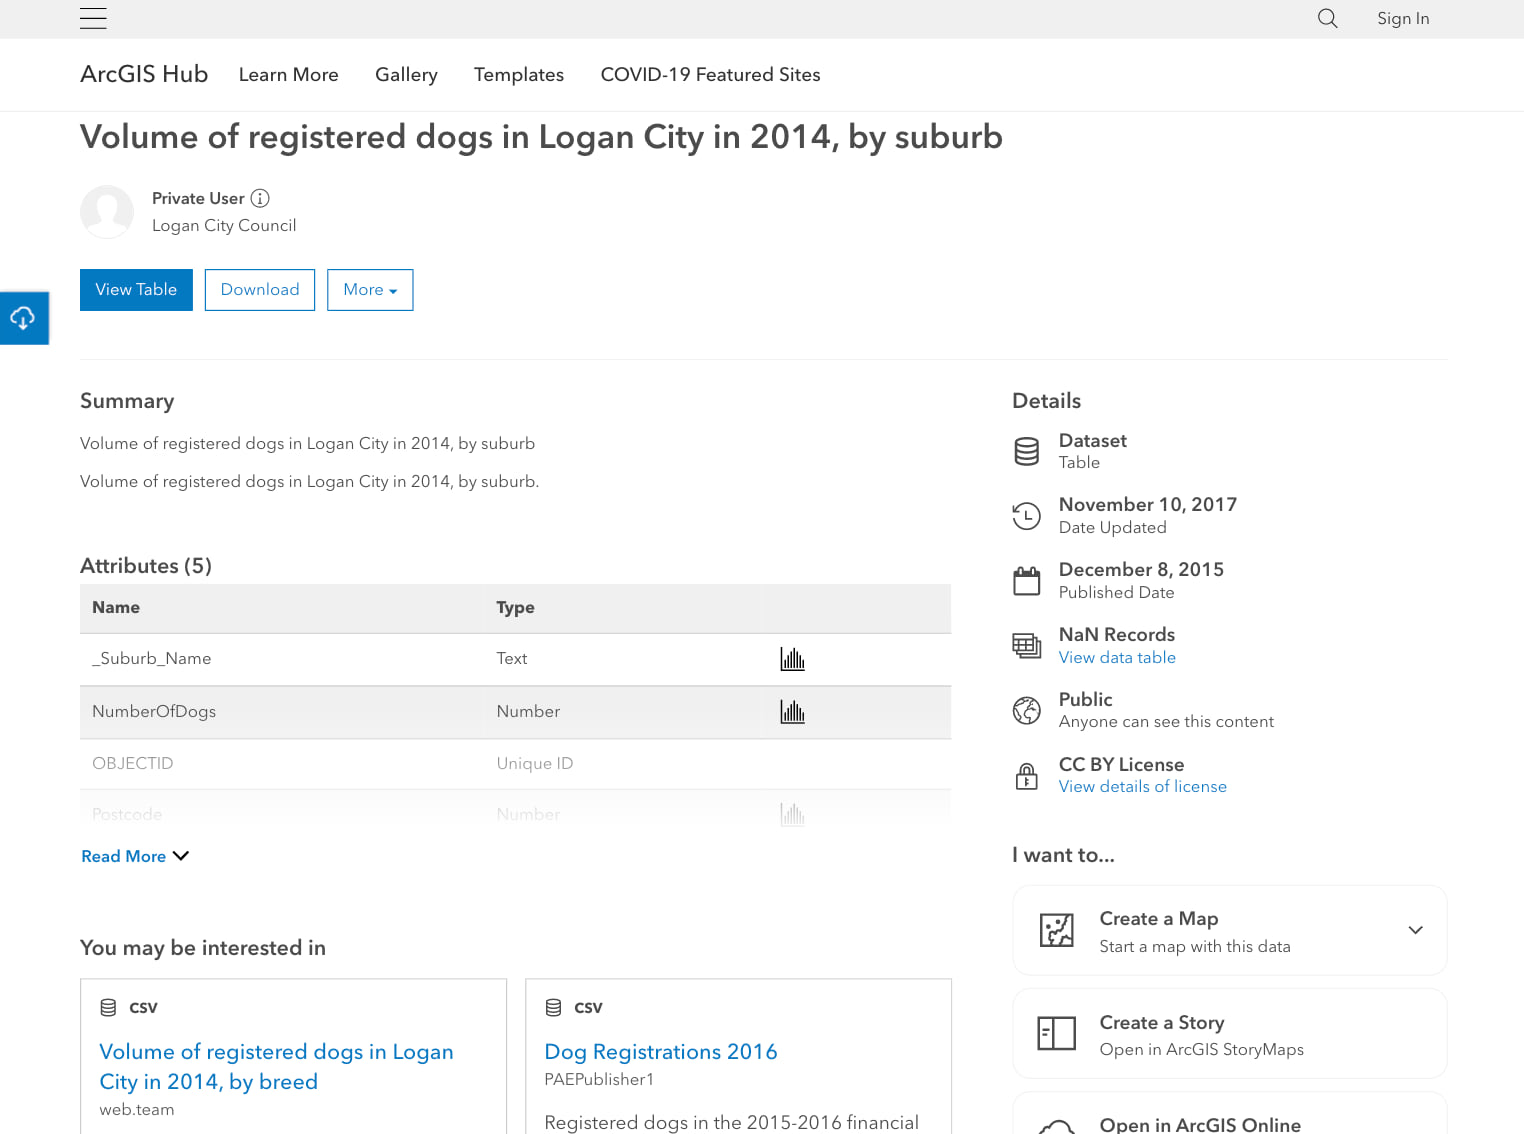Go to the Templates menu item
This screenshot has width=1524, height=1134.
pyautogui.click(x=518, y=75)
